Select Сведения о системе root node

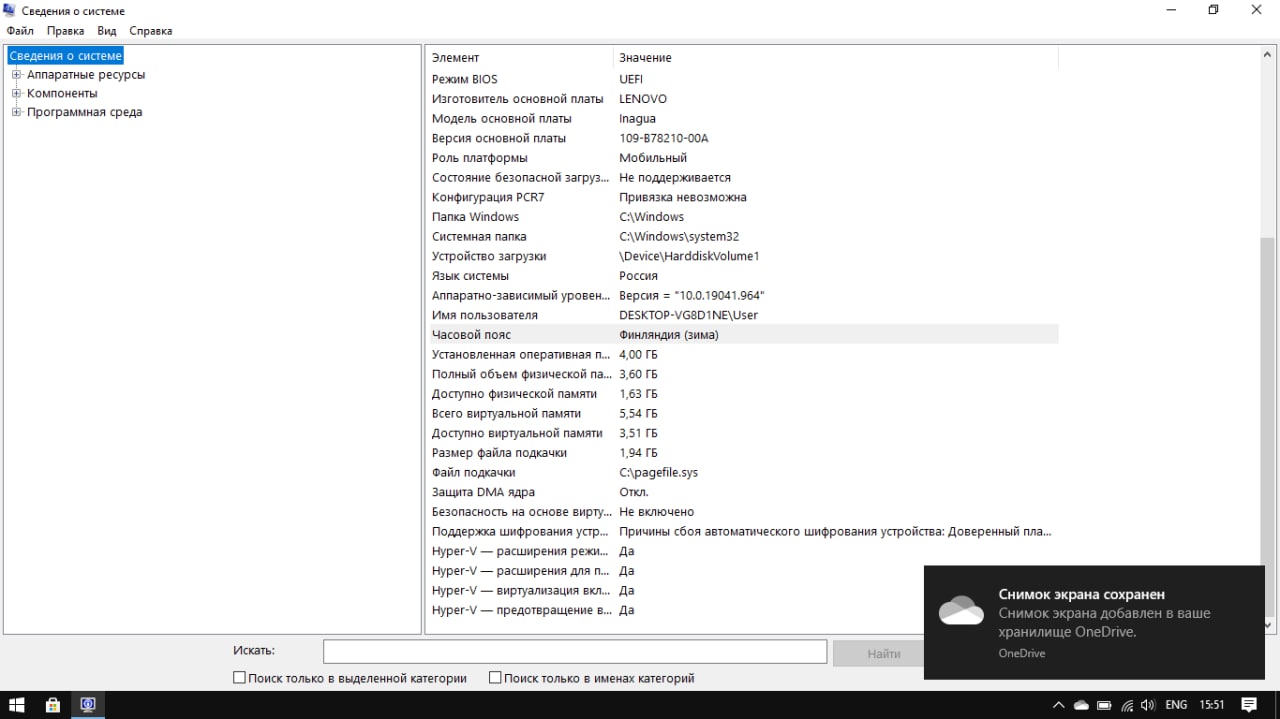(65, 56)
